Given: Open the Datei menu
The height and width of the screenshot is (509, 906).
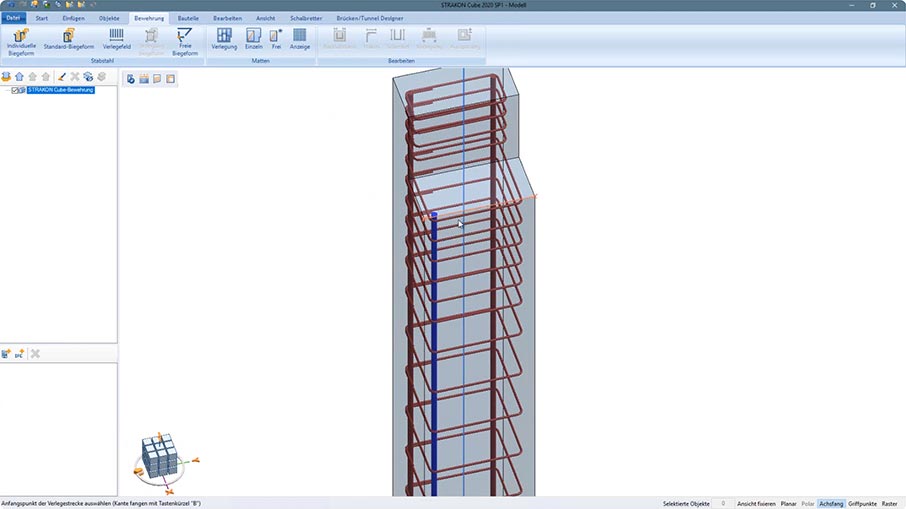Looking at the screenshot, I should 13,18.
